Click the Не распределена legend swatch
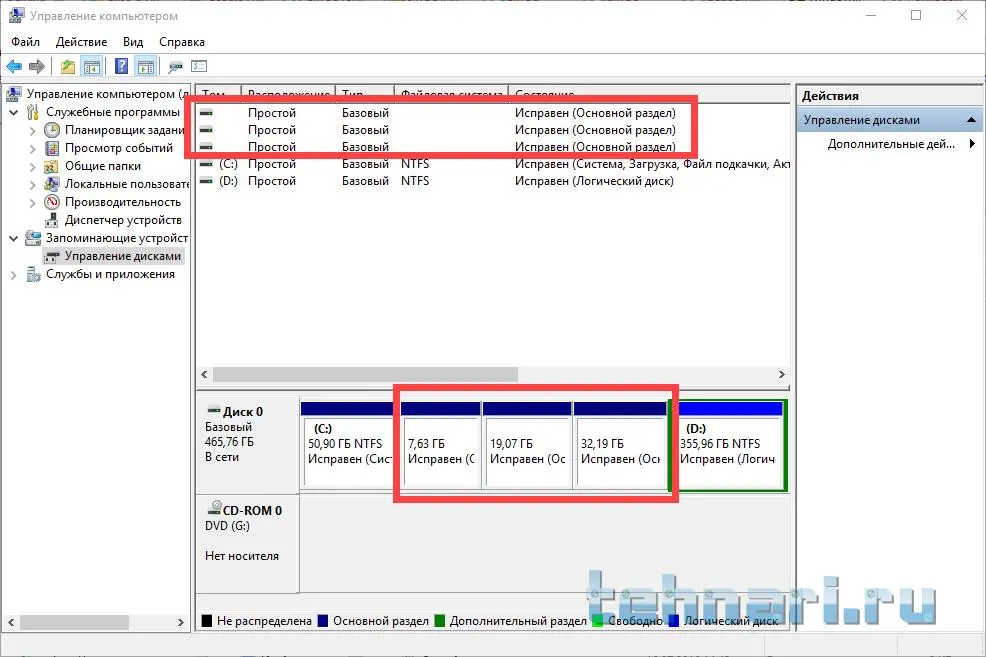 (206, 621)
